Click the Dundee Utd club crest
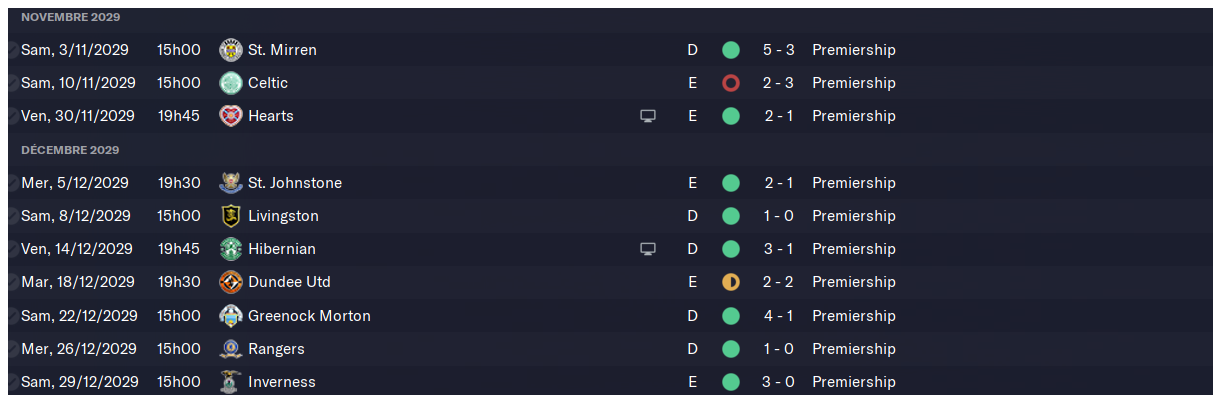 point(231,282)
